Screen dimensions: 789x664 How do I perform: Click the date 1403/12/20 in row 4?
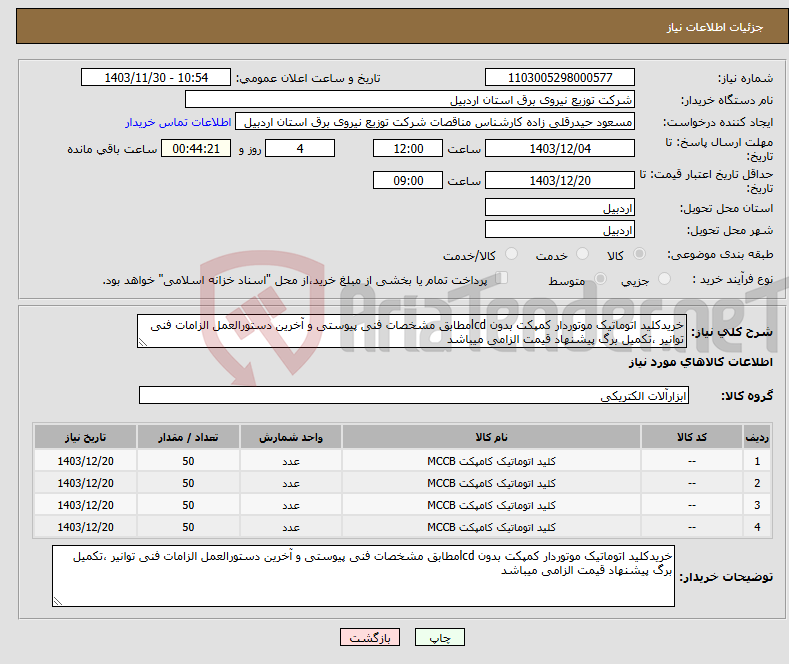[x=86, y=527]
